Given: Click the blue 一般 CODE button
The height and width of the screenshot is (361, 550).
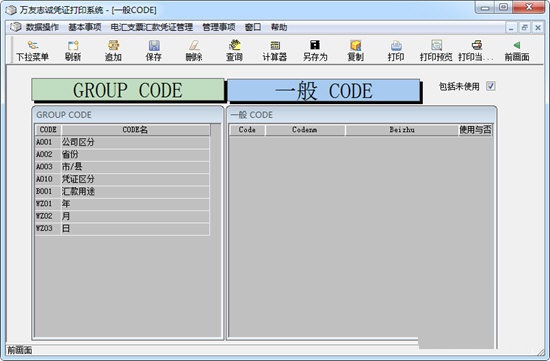Looking at the screenshot, I should tap(323, 91).
